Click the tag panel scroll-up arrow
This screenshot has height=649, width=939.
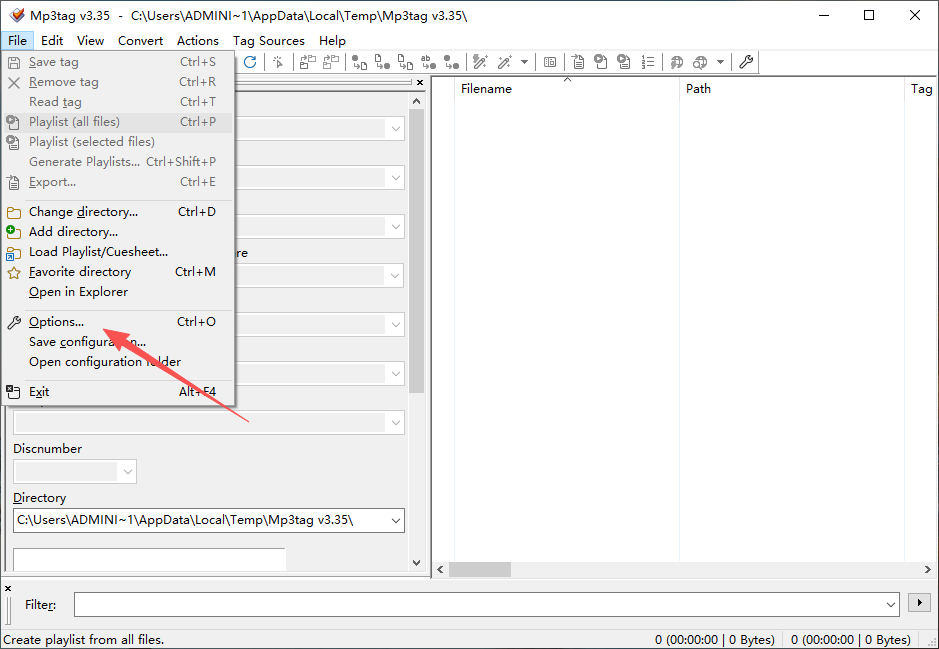coord(417,102)
